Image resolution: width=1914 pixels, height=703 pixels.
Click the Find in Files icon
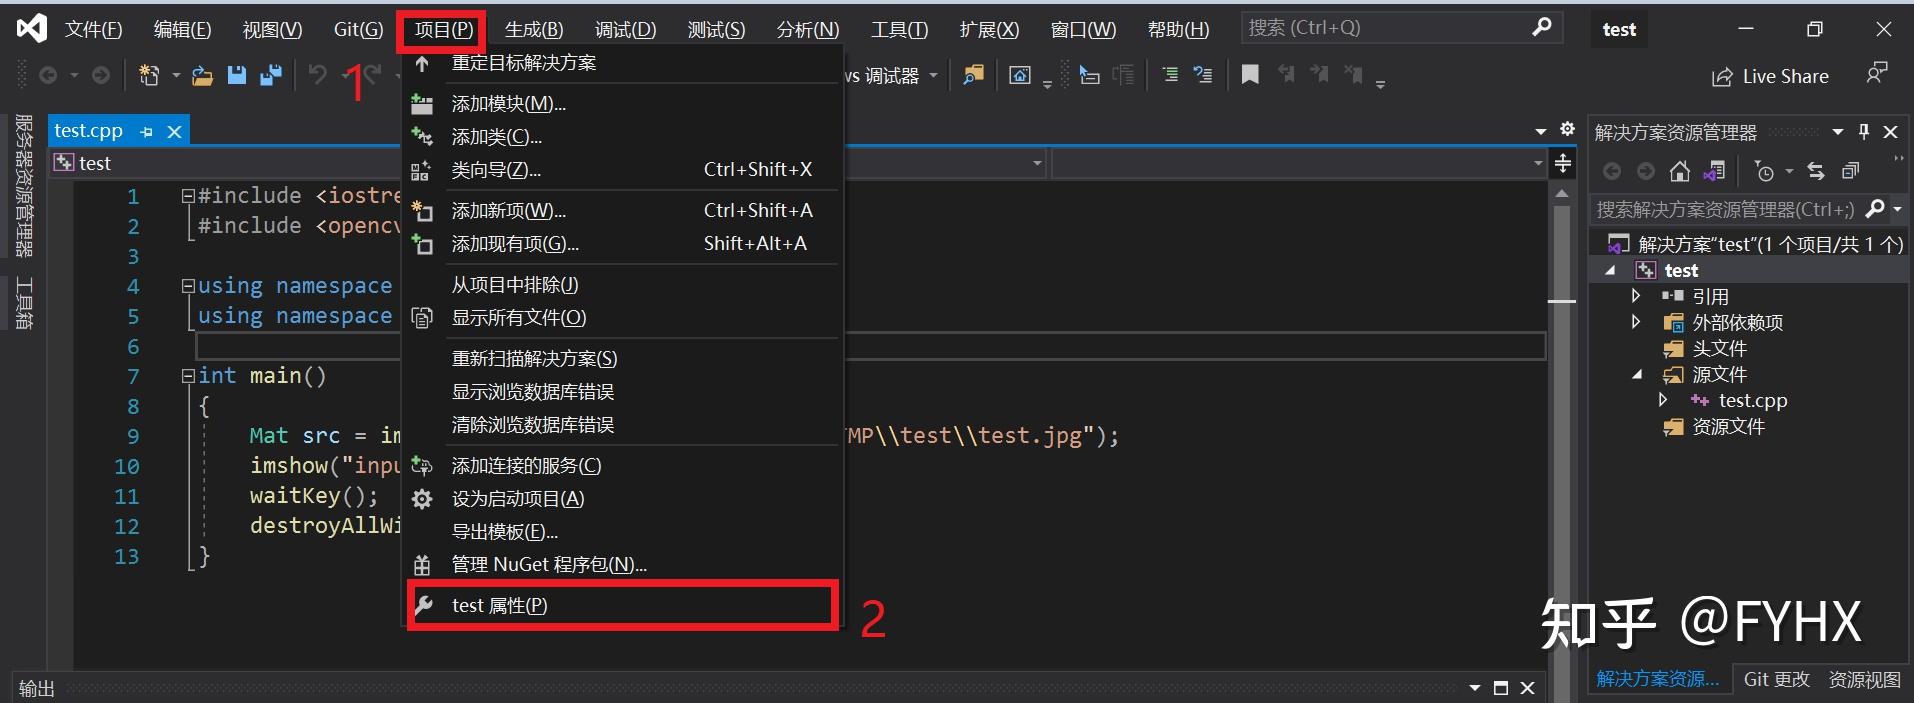click(973, 75)
